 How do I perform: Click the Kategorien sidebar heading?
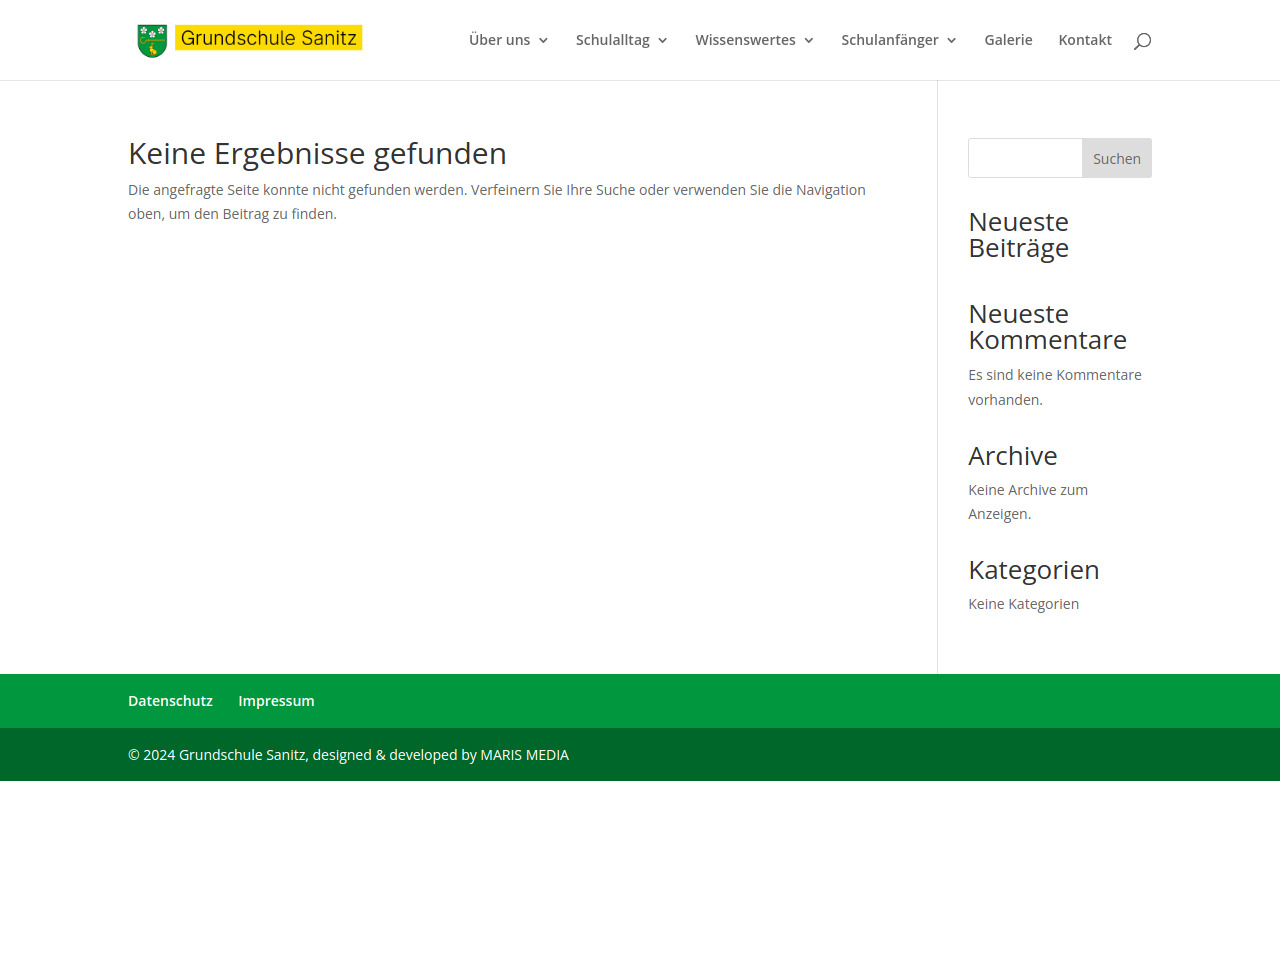(1033, 570)
